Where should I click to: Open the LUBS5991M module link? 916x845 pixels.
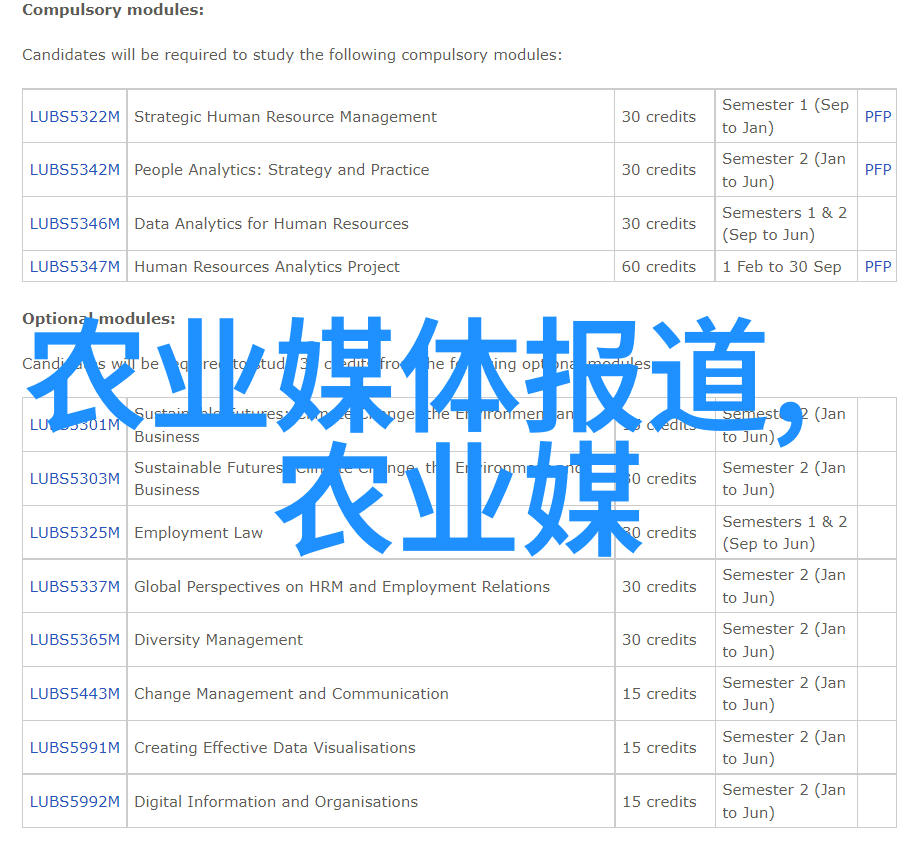[x=75, y=747]
